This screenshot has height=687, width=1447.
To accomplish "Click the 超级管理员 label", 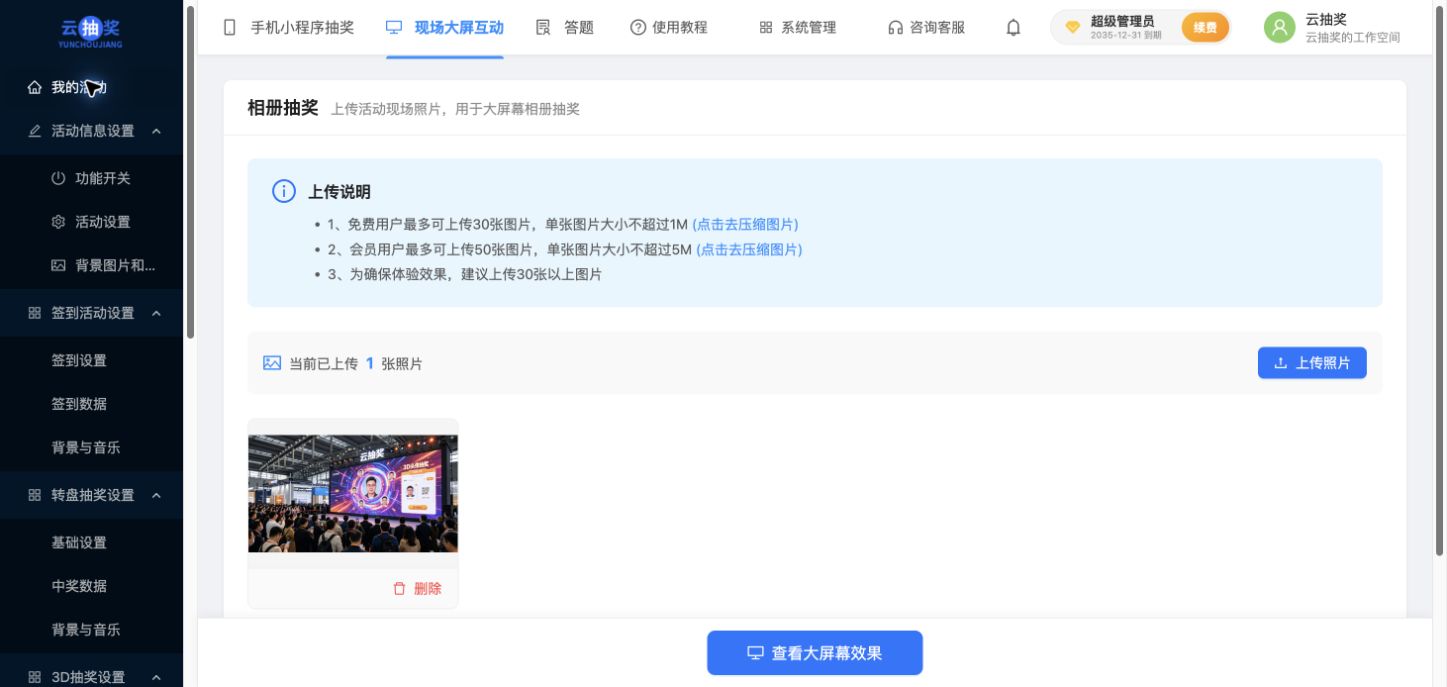I will tap(1122, 21).
